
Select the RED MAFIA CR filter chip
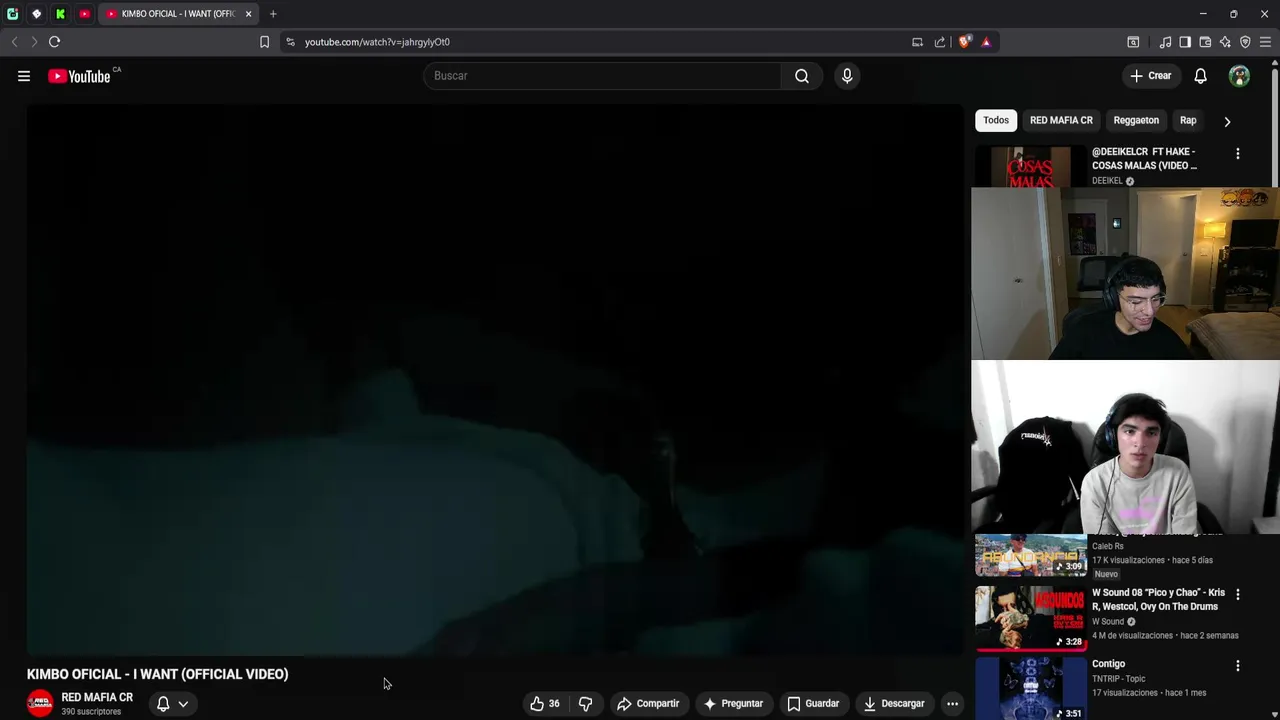(1061, 120)
